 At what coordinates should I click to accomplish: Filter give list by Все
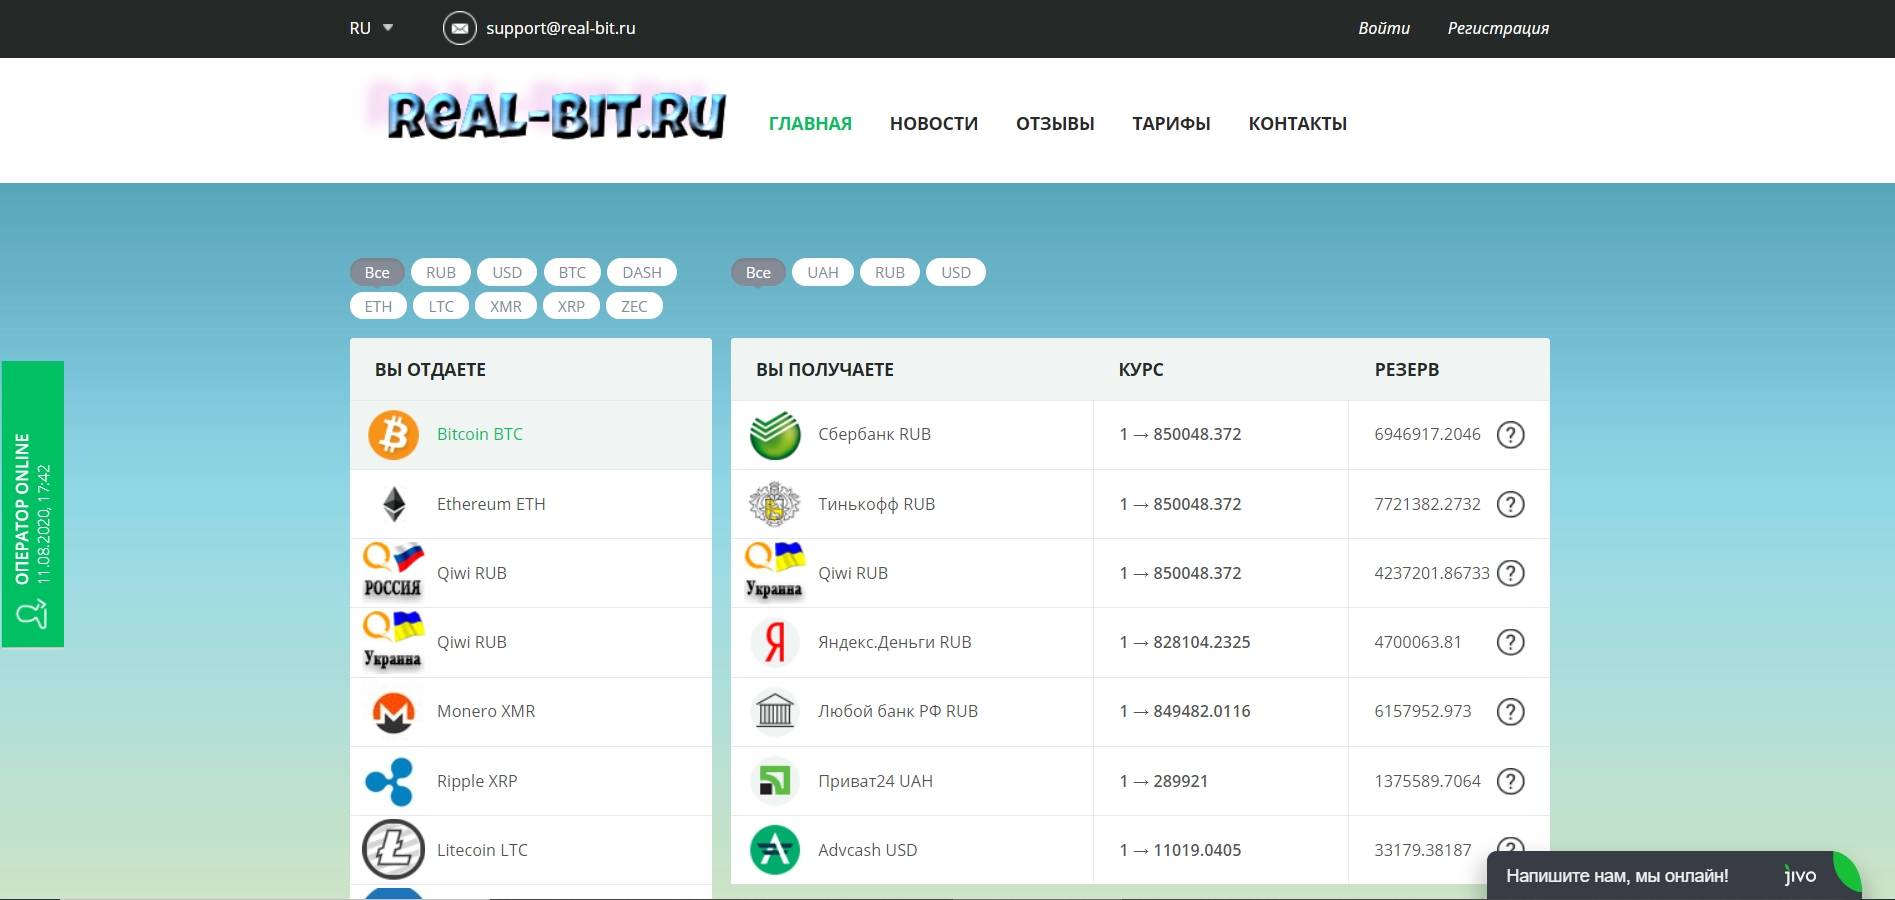377,272
